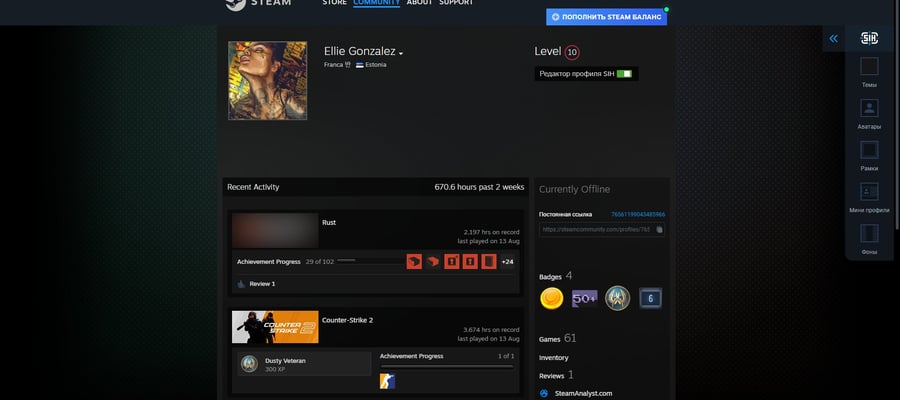Open the Counter-Strike 2 achievement icon
900x400 pixels.
(387, 381)
